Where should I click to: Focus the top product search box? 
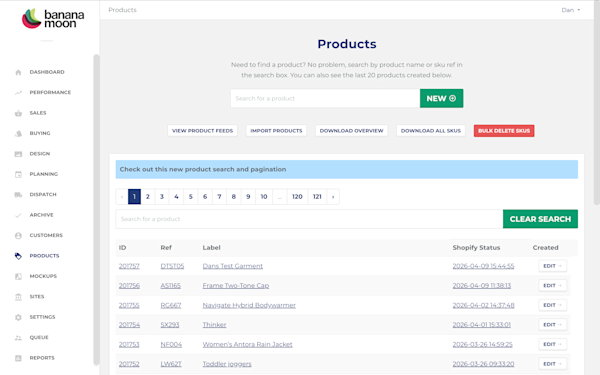tap(325, 98)
